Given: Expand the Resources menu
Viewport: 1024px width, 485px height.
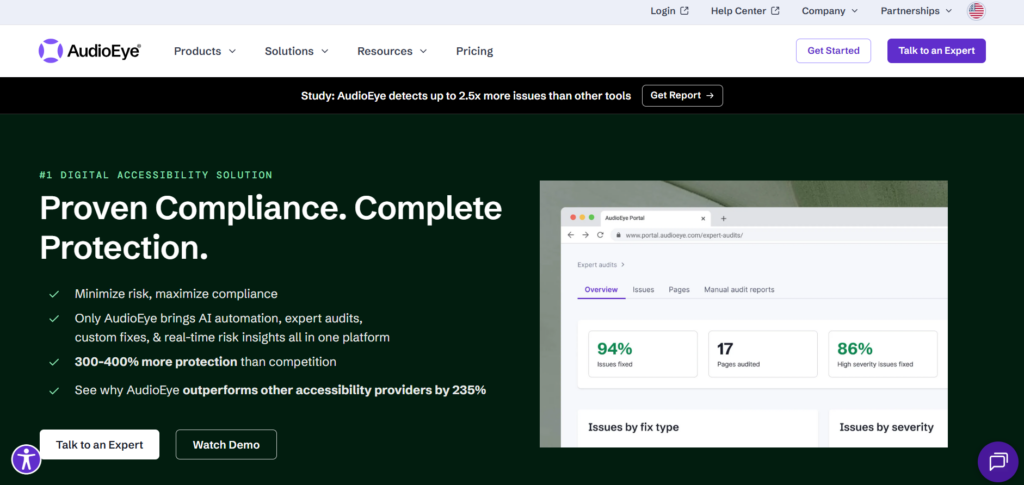Looking at the screenshot, I should pyautogui.click(x=392, y=51).
